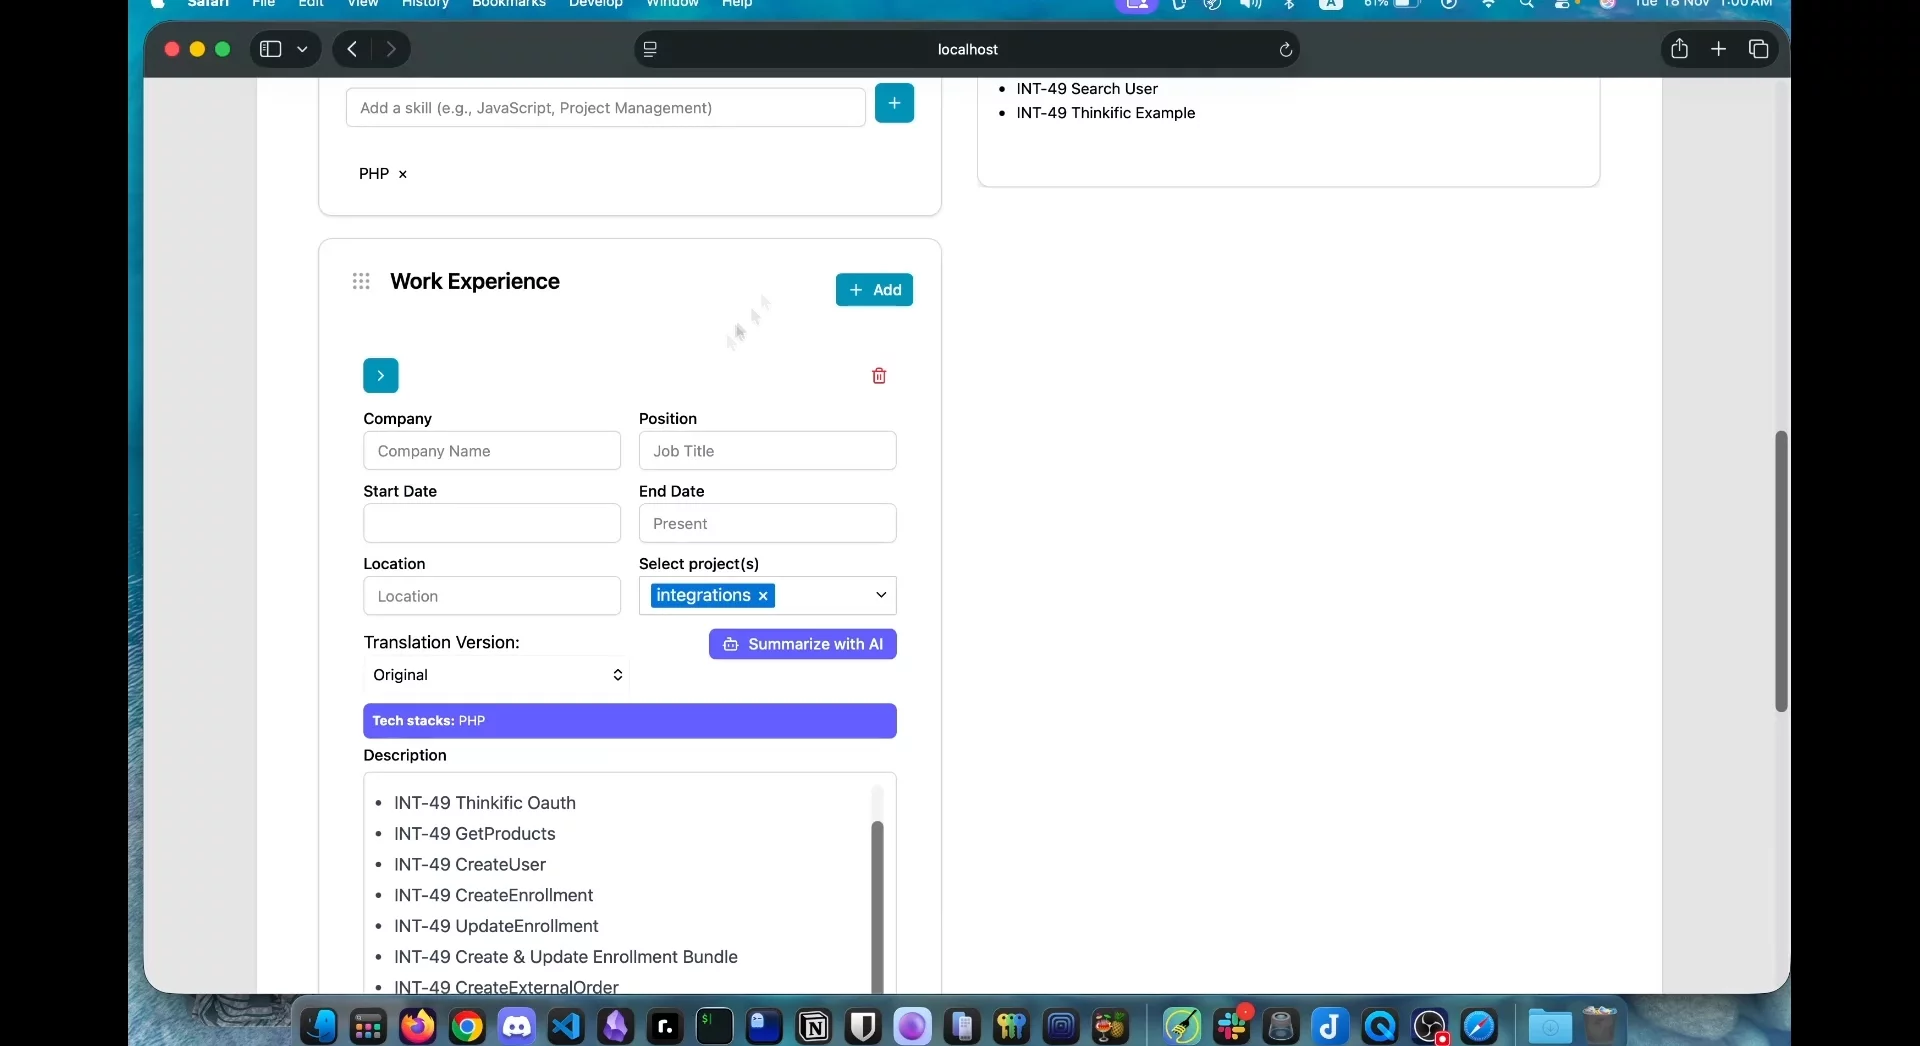Click the Add button in Work Experience
This screenshot has width=1920, height=1046.
point(874,290)
